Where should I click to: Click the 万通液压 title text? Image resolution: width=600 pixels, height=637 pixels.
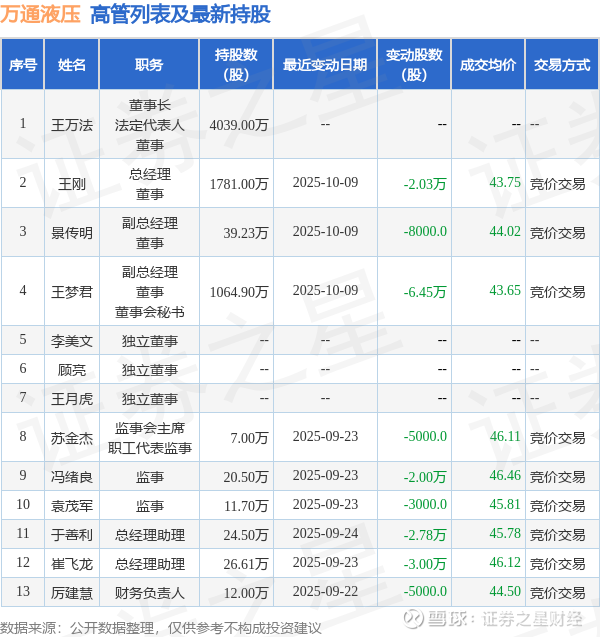tap(40, 15)
